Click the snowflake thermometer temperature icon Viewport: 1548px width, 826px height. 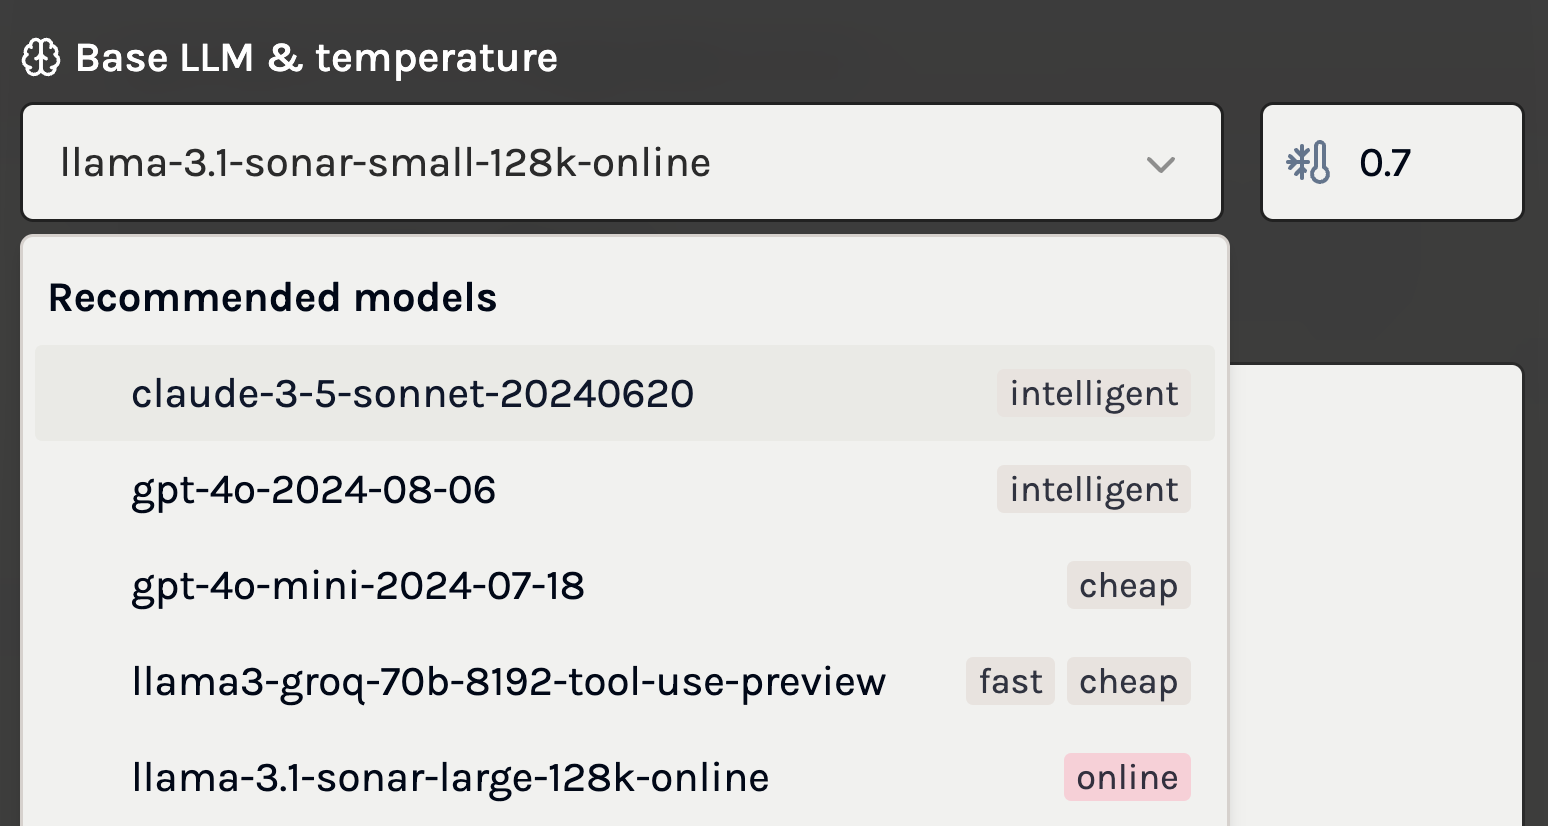1308,163
